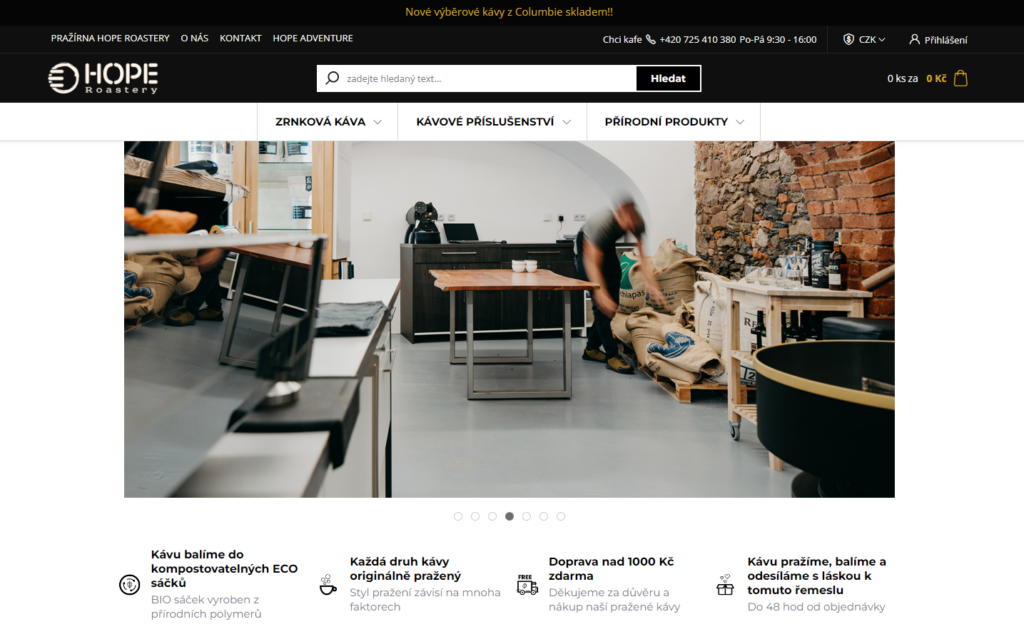
Task: Click the Hledat search button
Action: 668,78
